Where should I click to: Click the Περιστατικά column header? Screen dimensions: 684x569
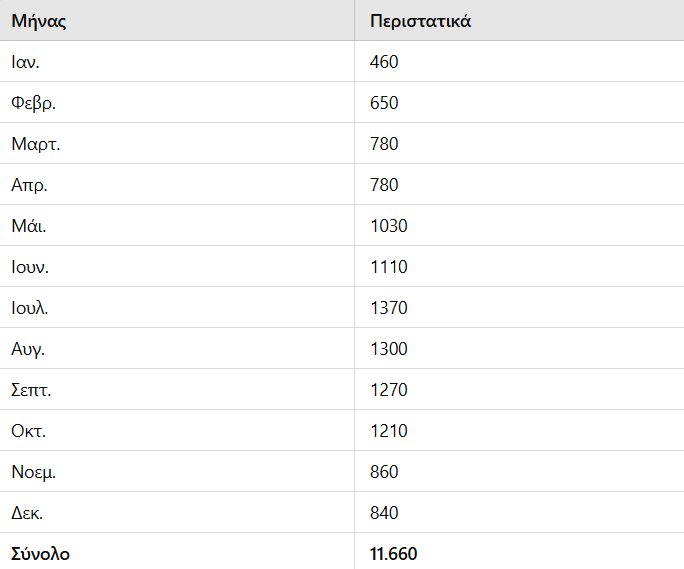pyautogui.click(x=519, y=20)
